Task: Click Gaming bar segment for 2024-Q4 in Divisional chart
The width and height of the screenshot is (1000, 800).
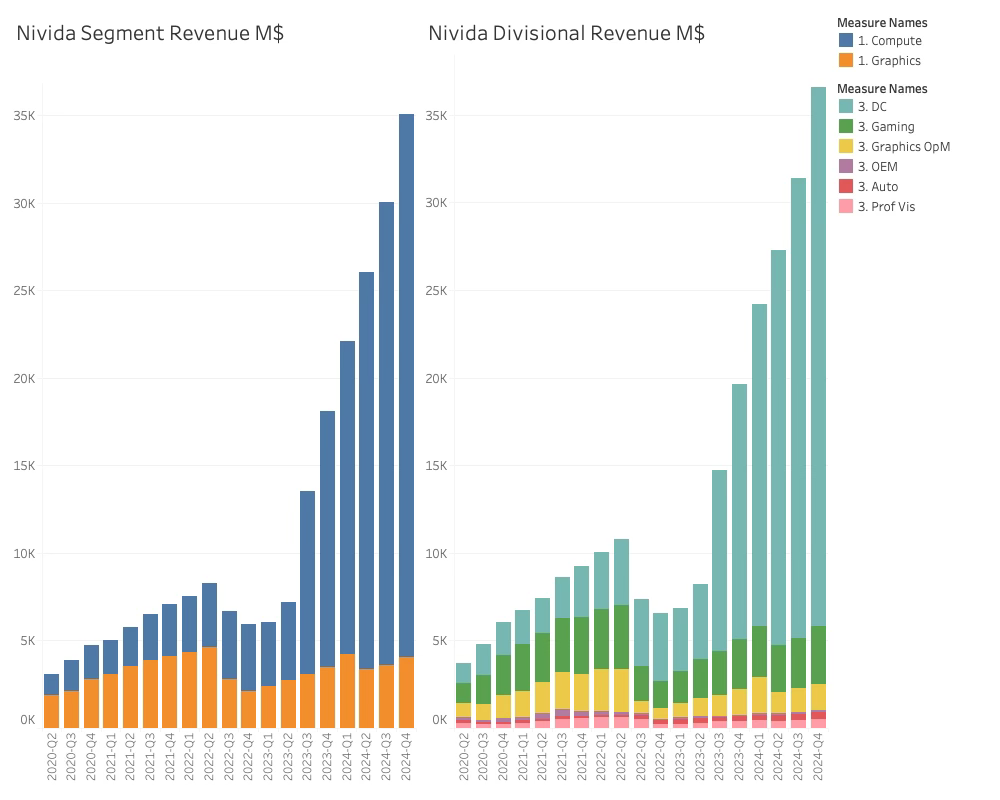Action: point(818,655)
